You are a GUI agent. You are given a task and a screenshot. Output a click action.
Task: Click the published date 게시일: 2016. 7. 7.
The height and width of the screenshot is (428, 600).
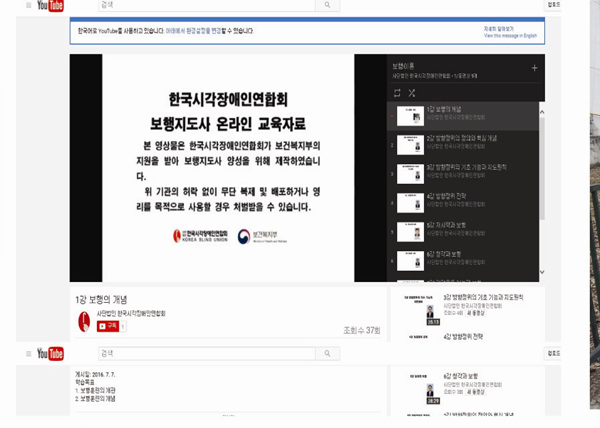[95, 374]
